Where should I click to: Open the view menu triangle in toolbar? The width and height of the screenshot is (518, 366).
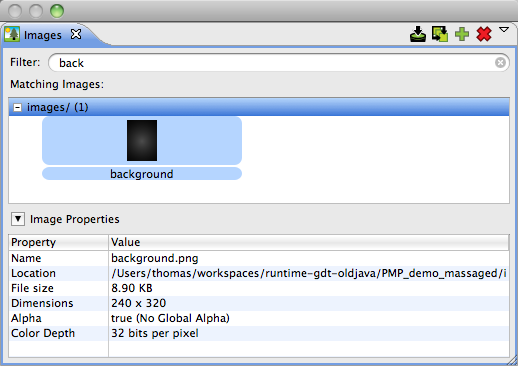tap(504, 30)
